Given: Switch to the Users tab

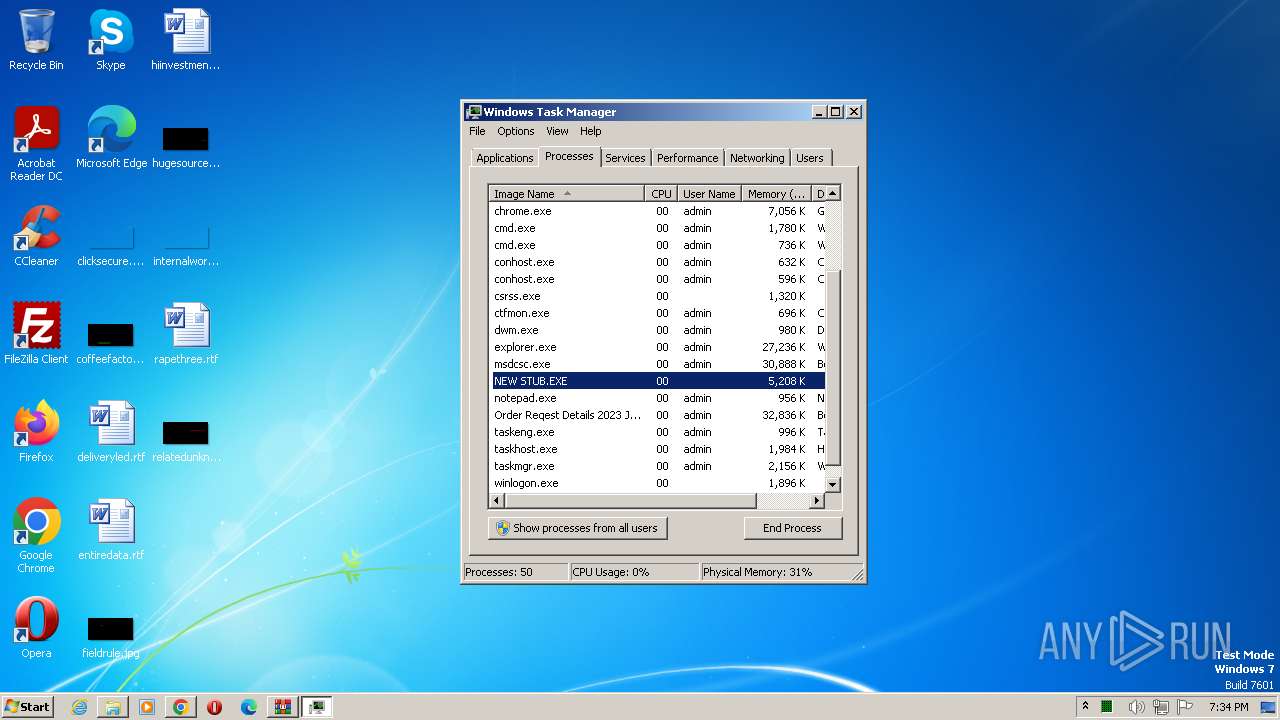Looking at the screenshot, I should tap(810, 158).
